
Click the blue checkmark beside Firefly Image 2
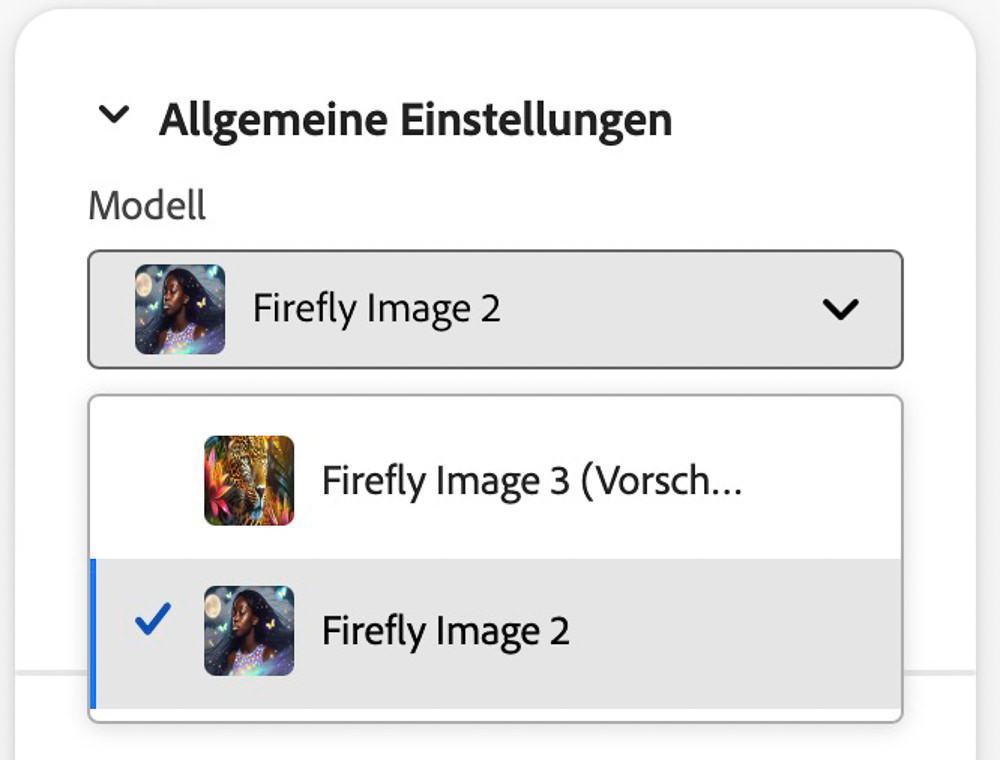153,619
